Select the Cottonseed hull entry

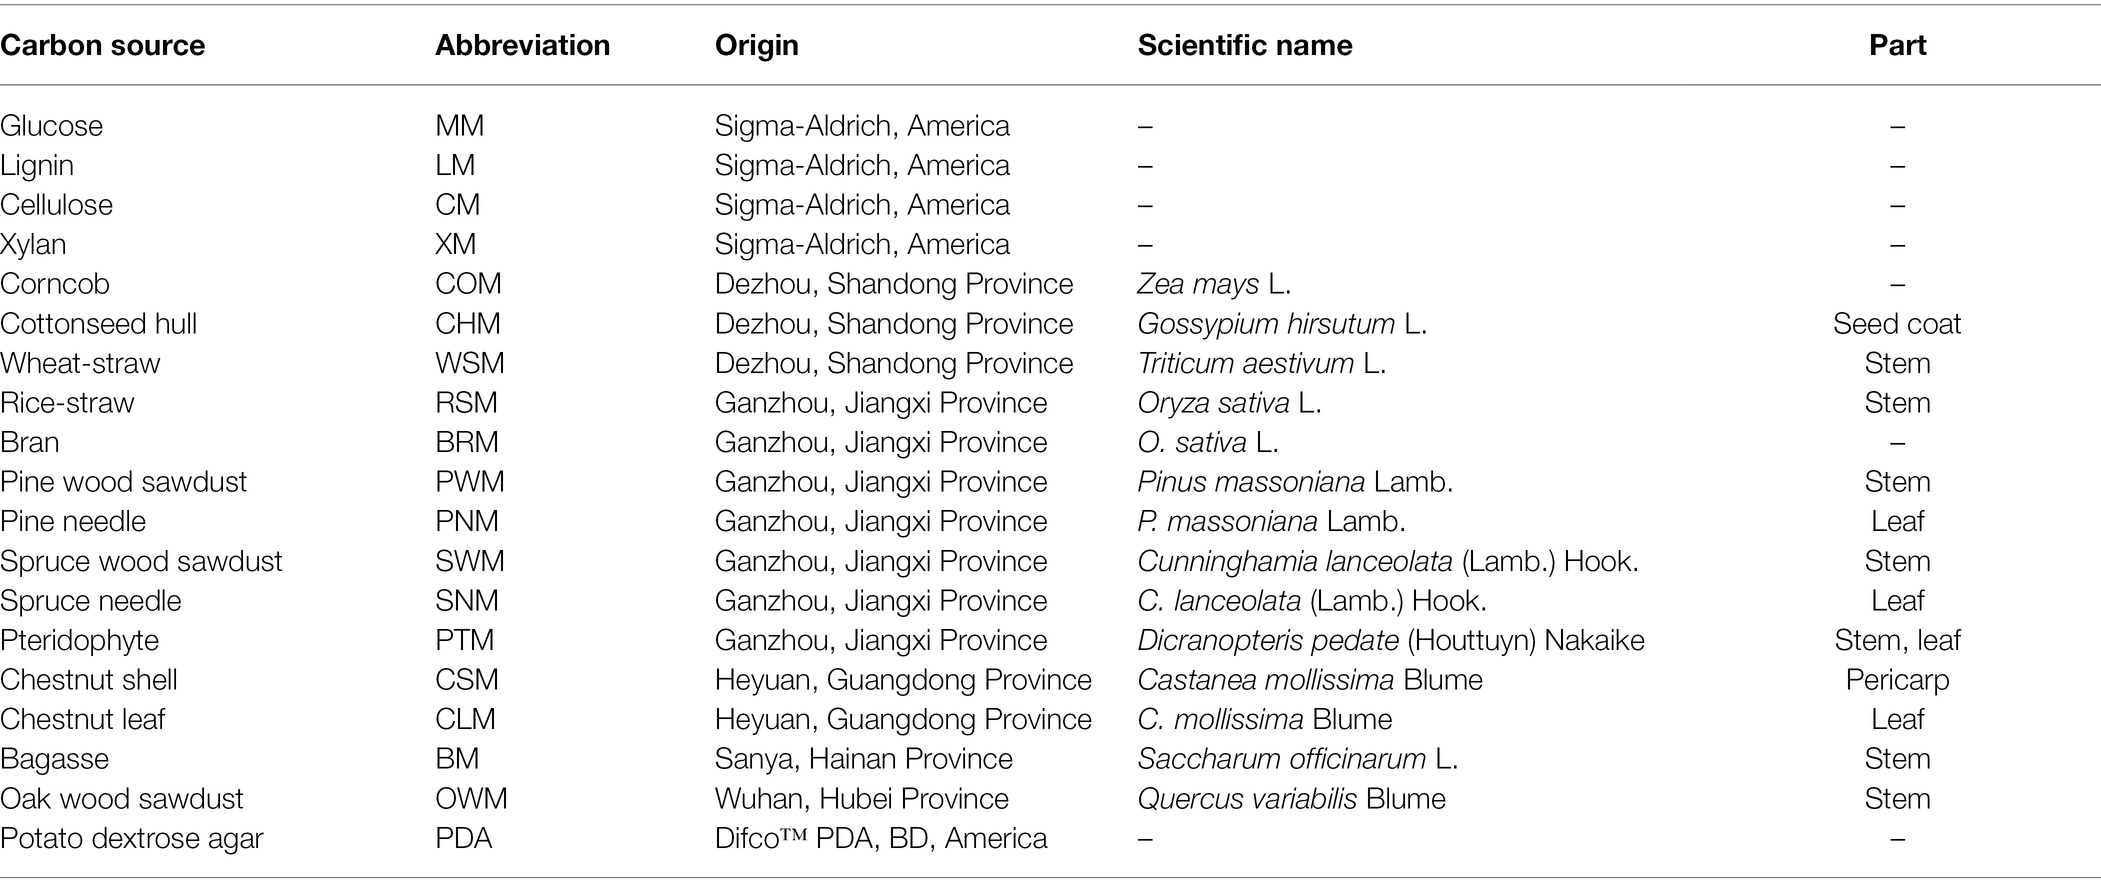(x=99, y=324)
